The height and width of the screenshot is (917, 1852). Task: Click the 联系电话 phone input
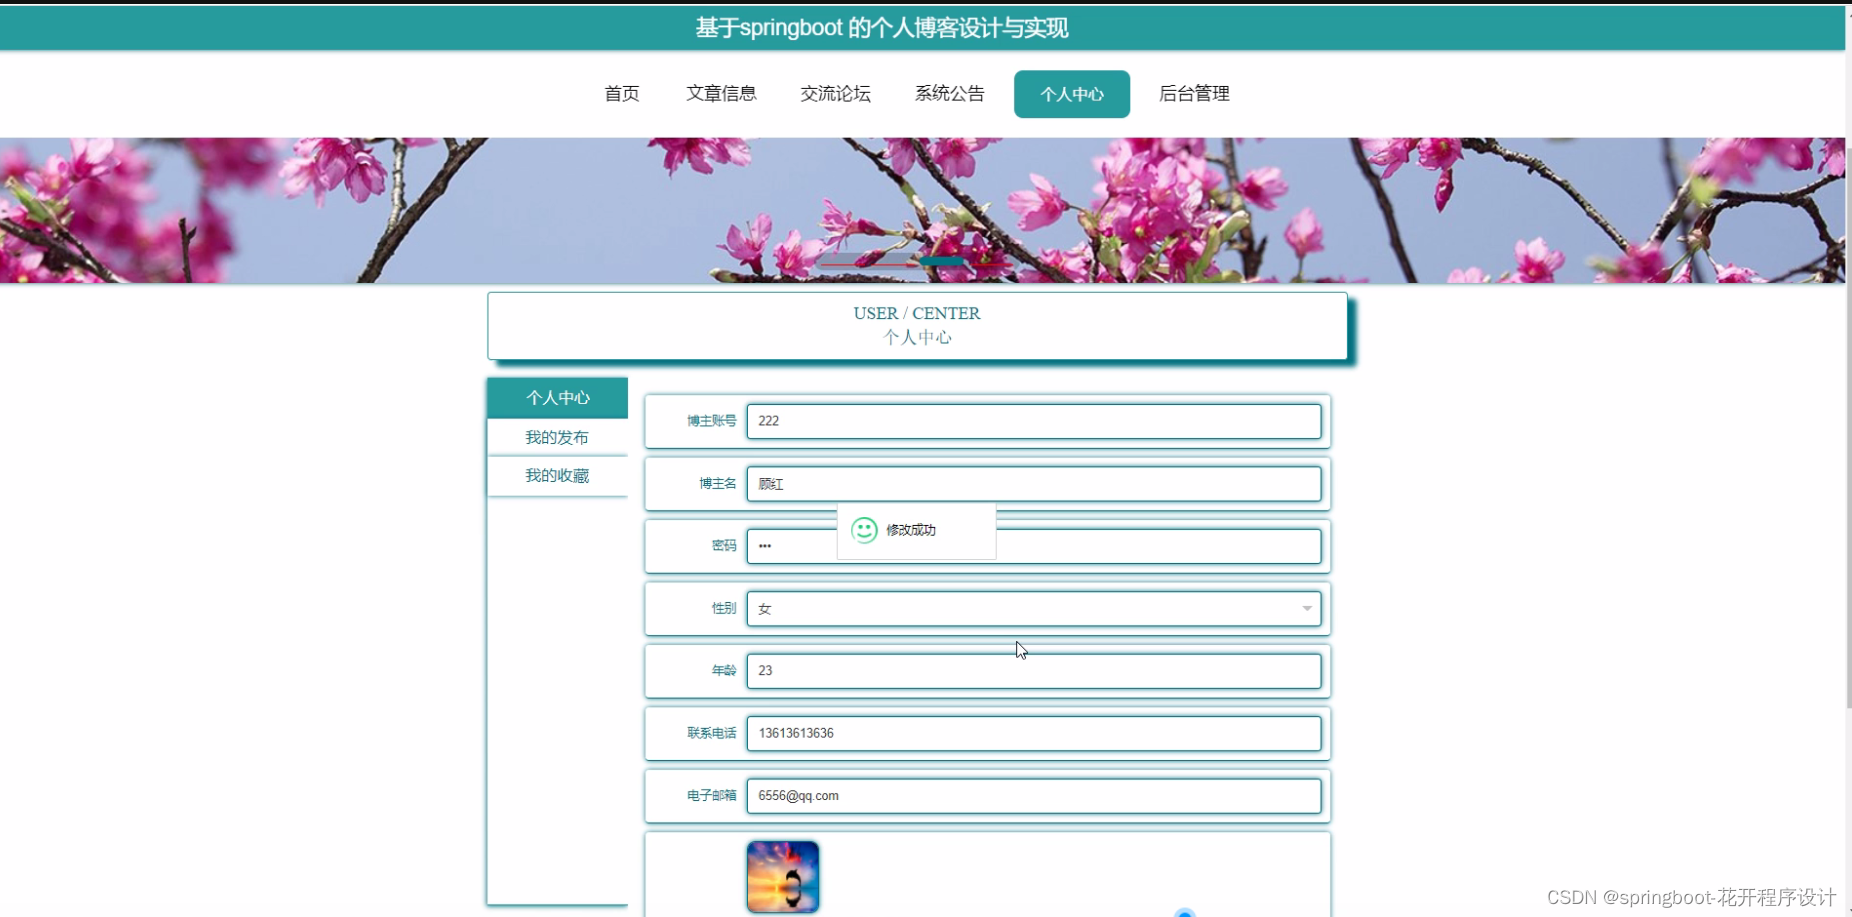click(x=1035, y=733)
